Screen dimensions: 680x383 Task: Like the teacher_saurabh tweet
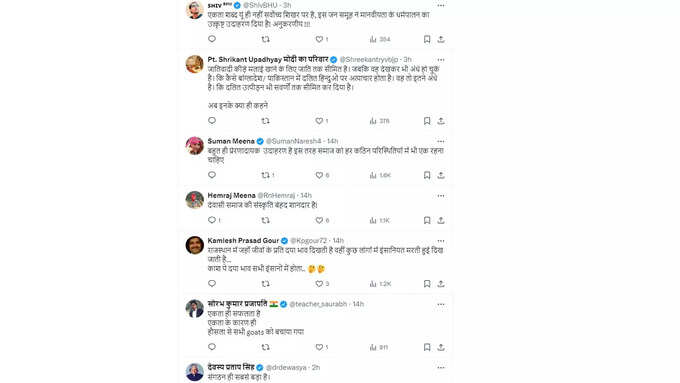coord(320,347)
